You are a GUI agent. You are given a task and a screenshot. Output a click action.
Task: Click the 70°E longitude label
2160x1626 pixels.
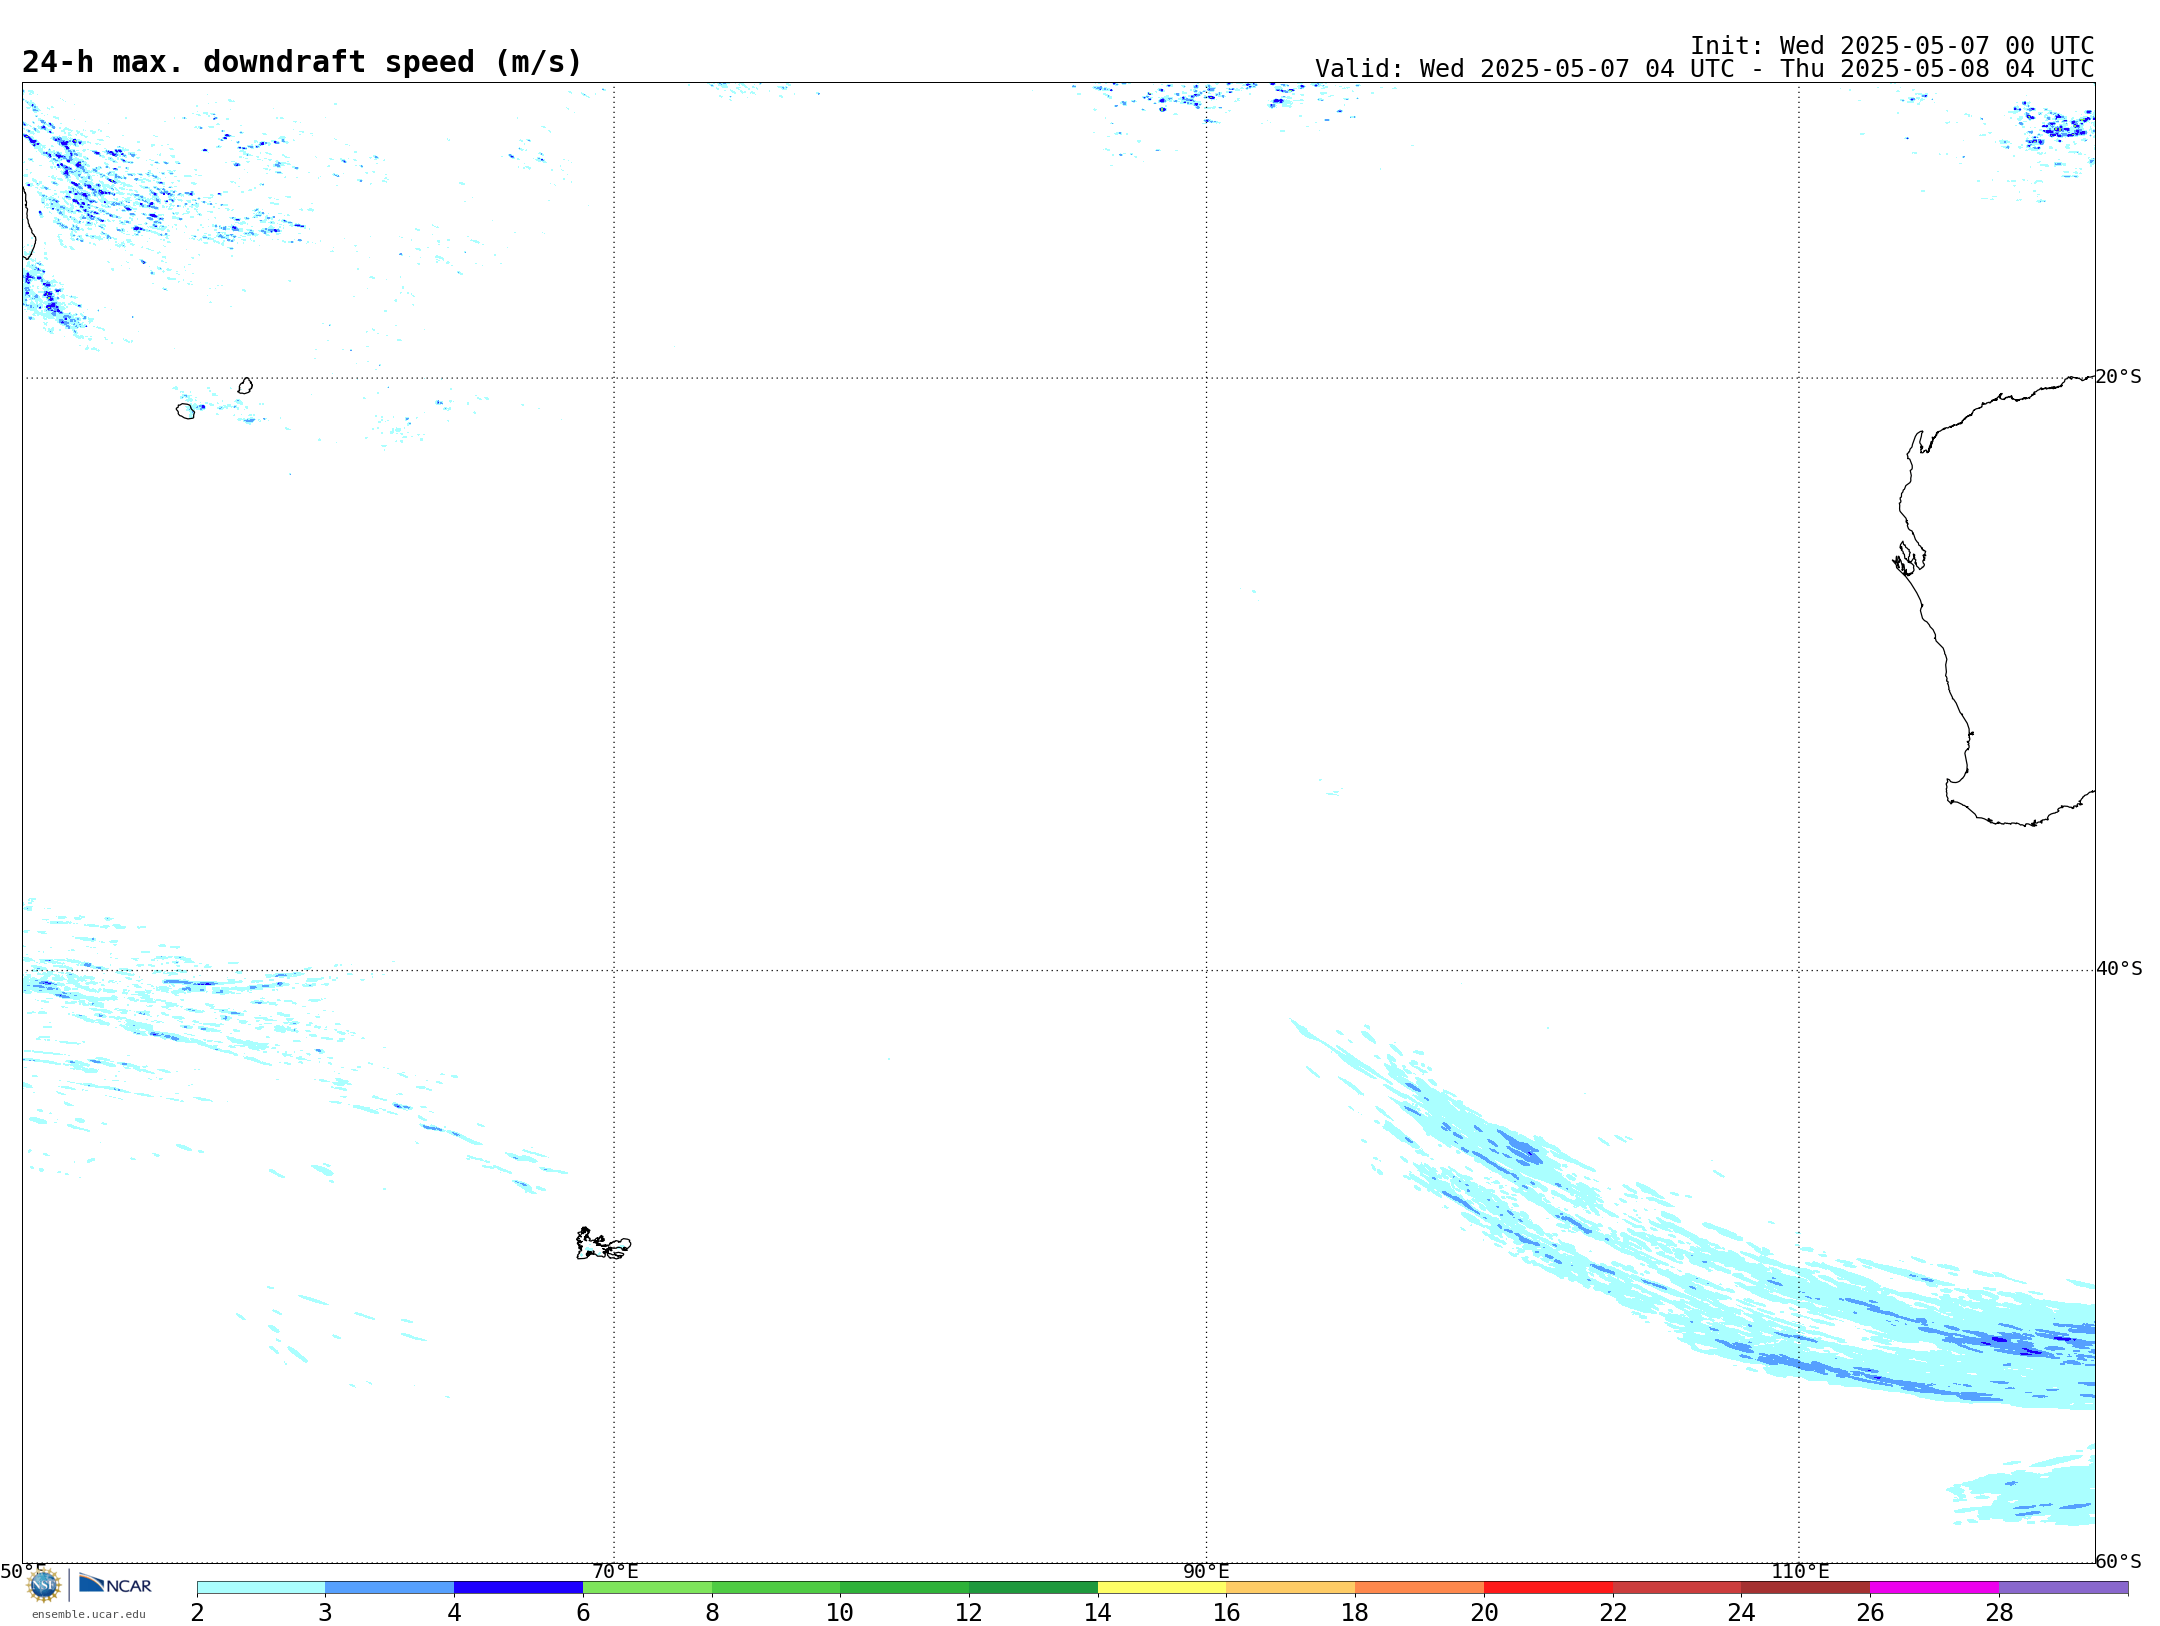(615, 1572)
